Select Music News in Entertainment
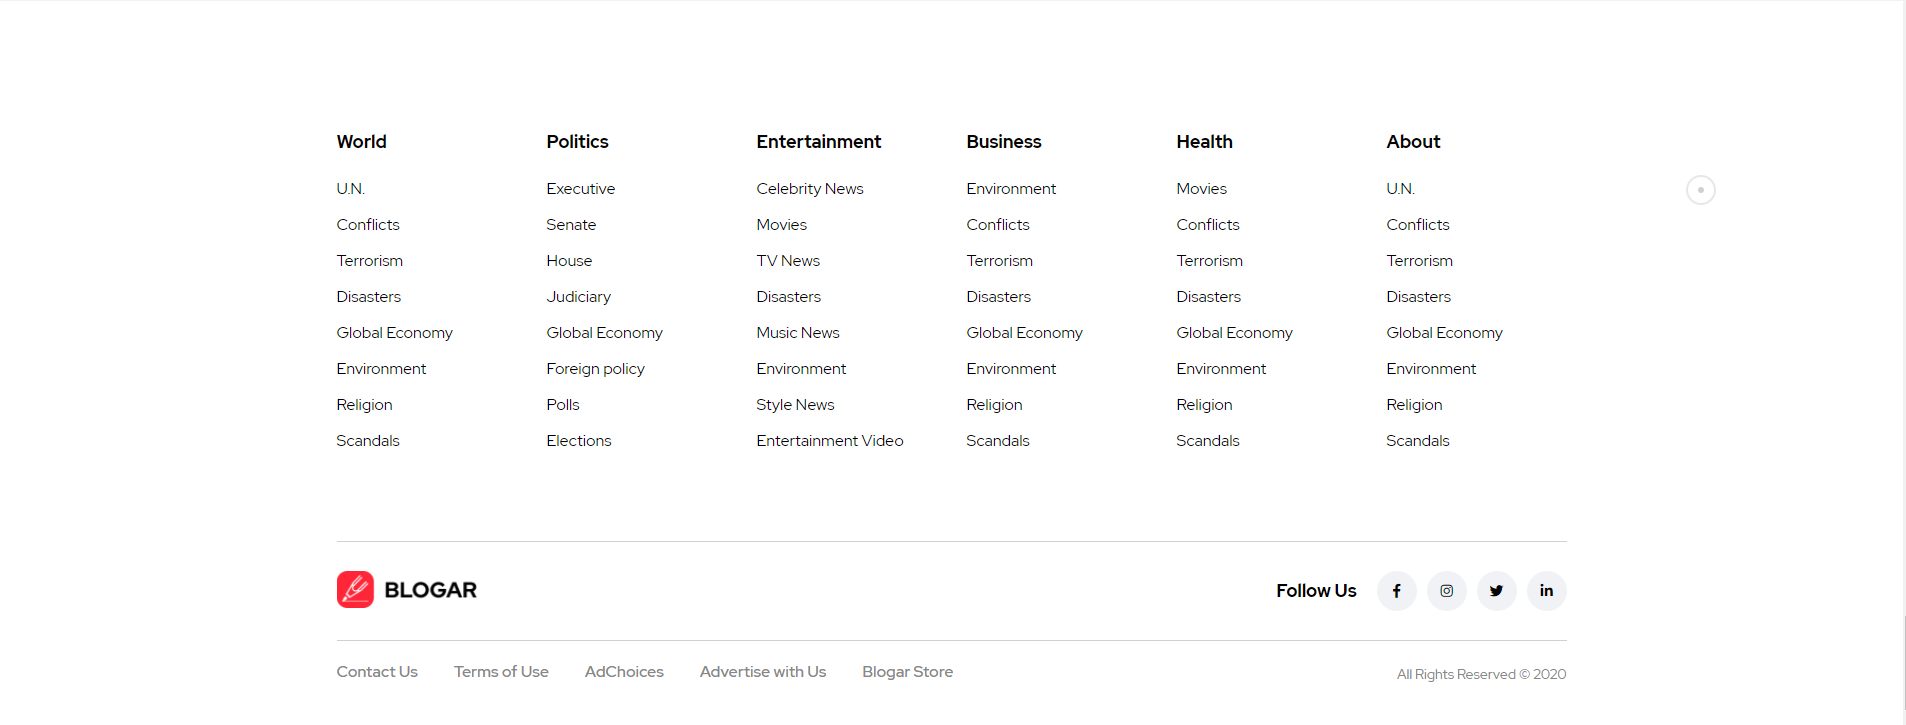Image resolution: width=1906 pixels, height=725 pixels. pyautogui.click(x=798, y=333)
